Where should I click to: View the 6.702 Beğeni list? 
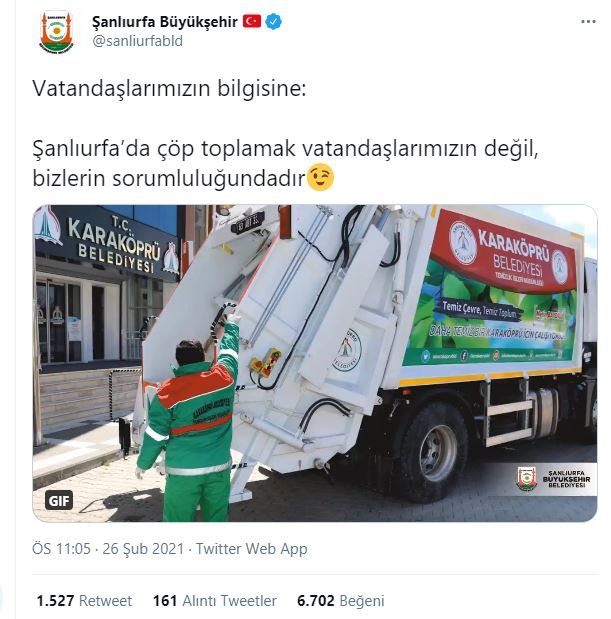point(341,601)
